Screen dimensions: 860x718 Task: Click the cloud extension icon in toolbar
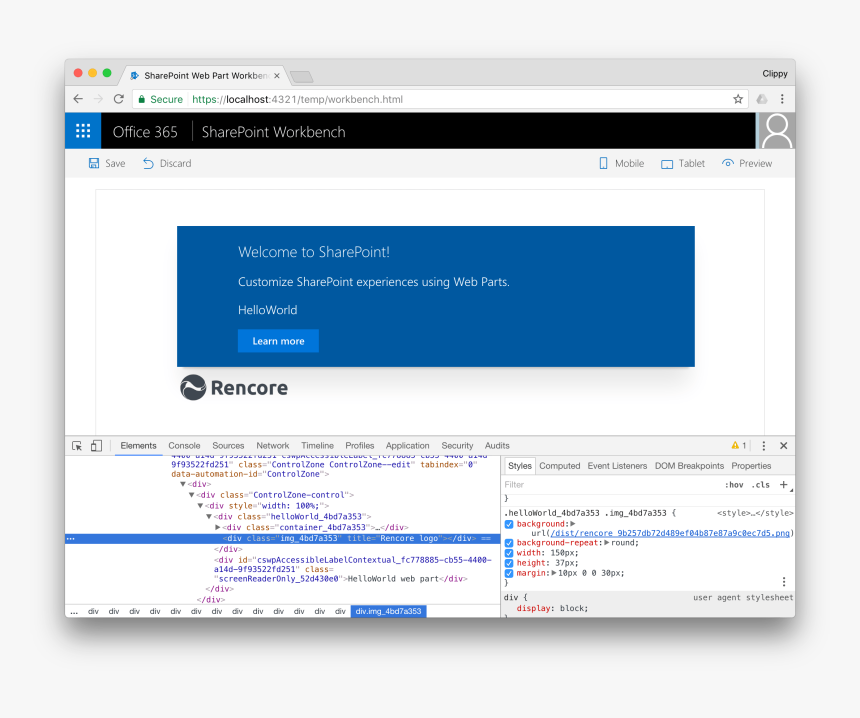[x=762, y=99]
